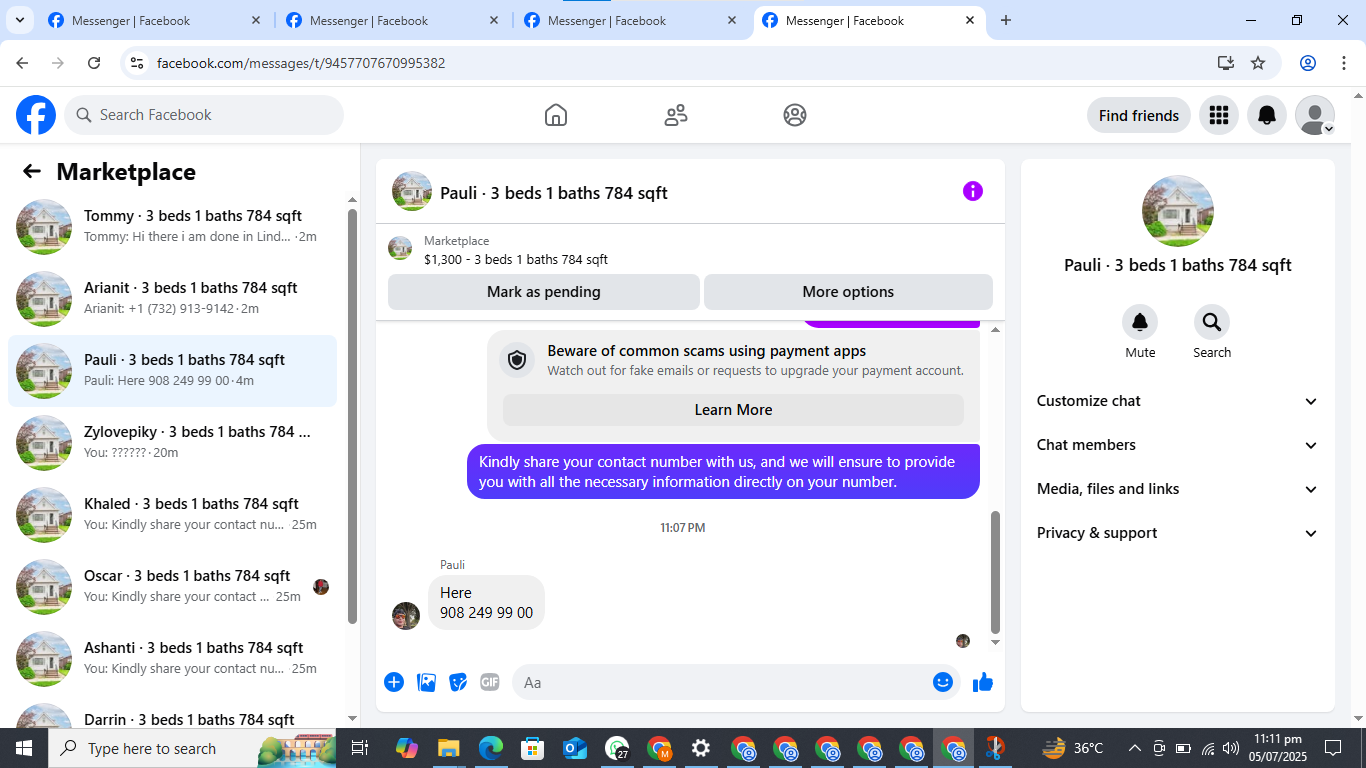The width and height of the screenshot is (1366, 768).
Task: Click More options button
Action: tap(848, 292)
